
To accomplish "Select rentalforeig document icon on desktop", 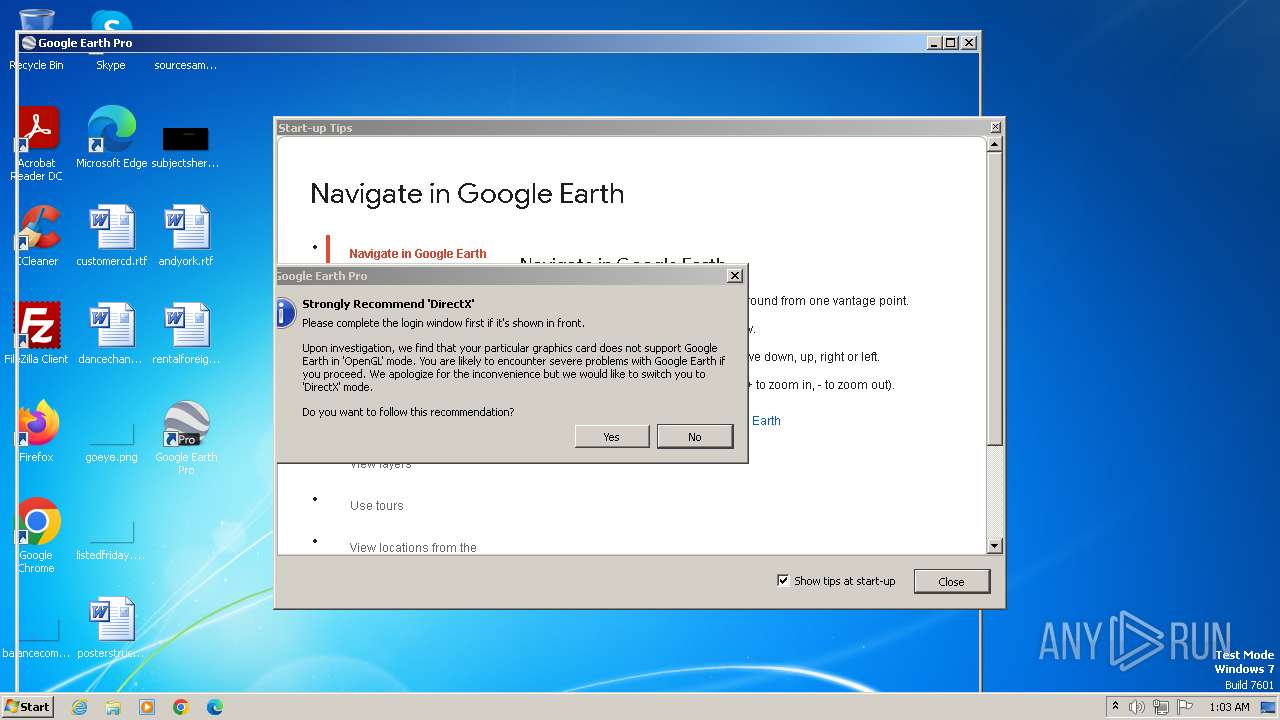I will pyautogui.click(x=186, y=333).
